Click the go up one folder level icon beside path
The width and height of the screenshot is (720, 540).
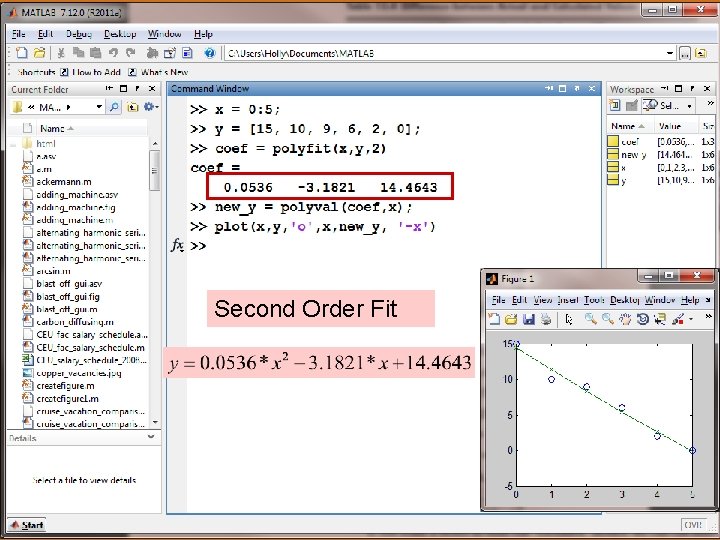click(701, 54)
